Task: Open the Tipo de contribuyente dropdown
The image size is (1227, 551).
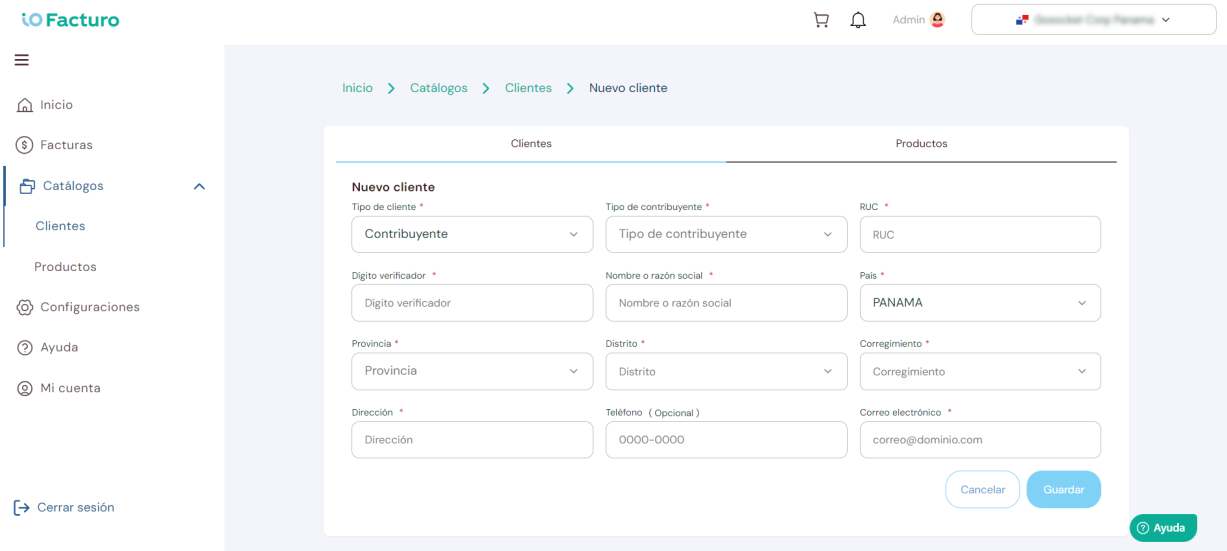Action: pos(726,234)
